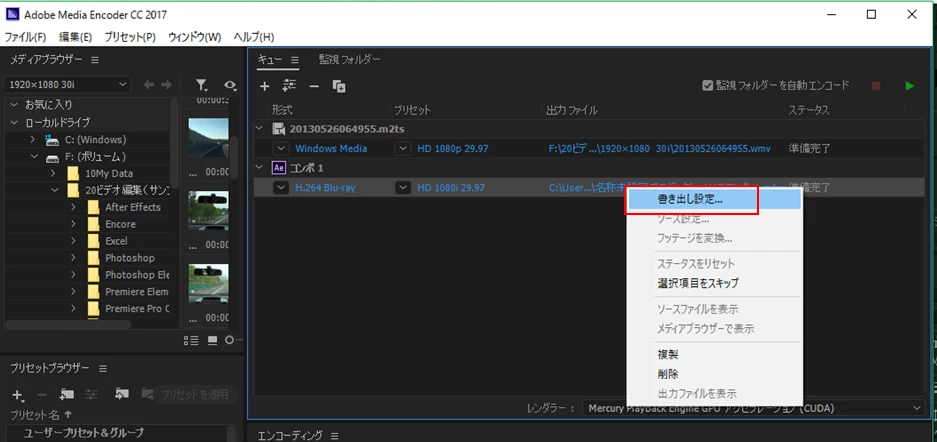Image resolution: width=937 pixels, height=442 pixels.
Task: Go back with the media browser left arrow
Action: tap(148, 85)
